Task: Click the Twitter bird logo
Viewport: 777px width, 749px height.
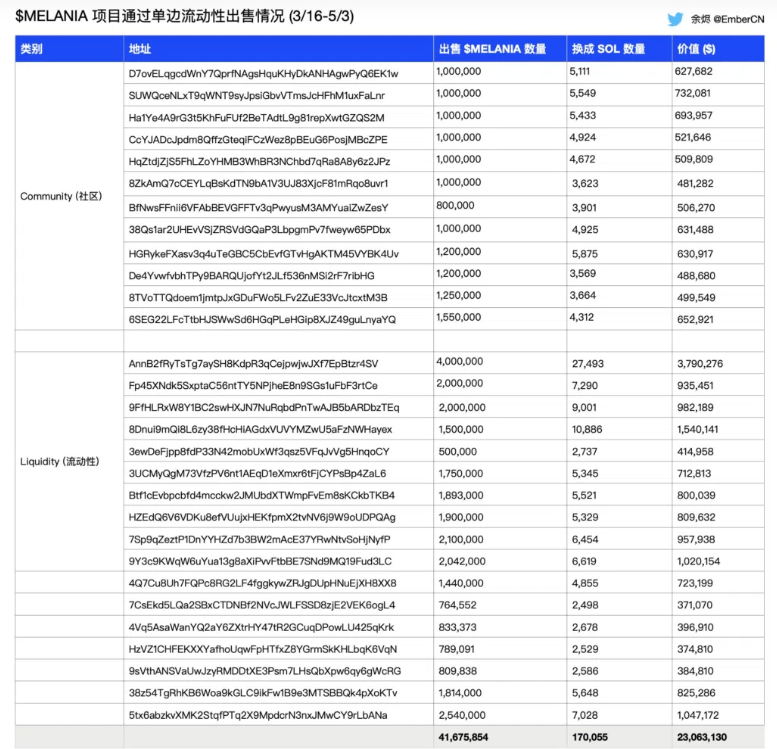Action: tap(675, 19)
